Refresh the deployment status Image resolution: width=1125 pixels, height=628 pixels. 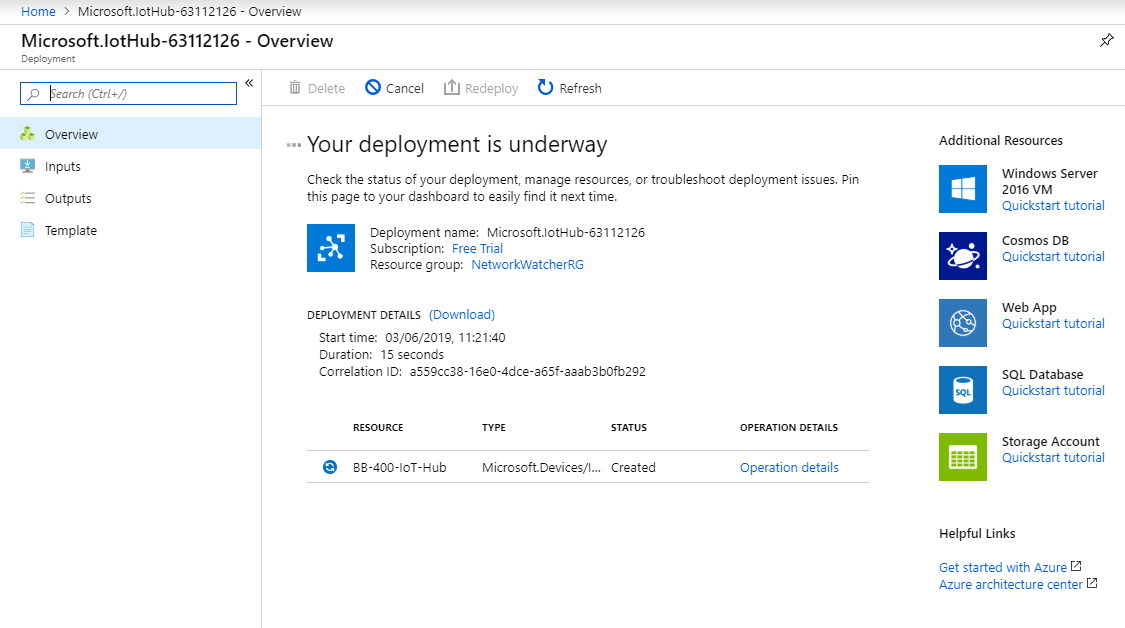pyautogui.click(x=569, y=88)
